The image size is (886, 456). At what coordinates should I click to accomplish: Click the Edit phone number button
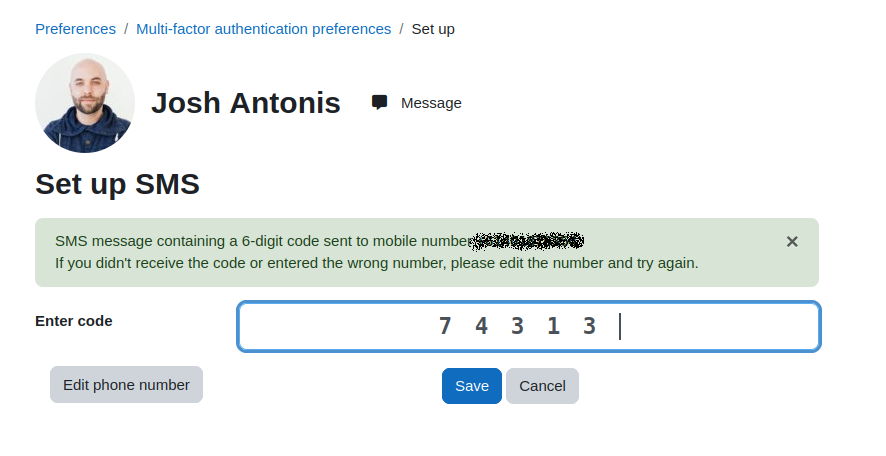coord(126,385)
